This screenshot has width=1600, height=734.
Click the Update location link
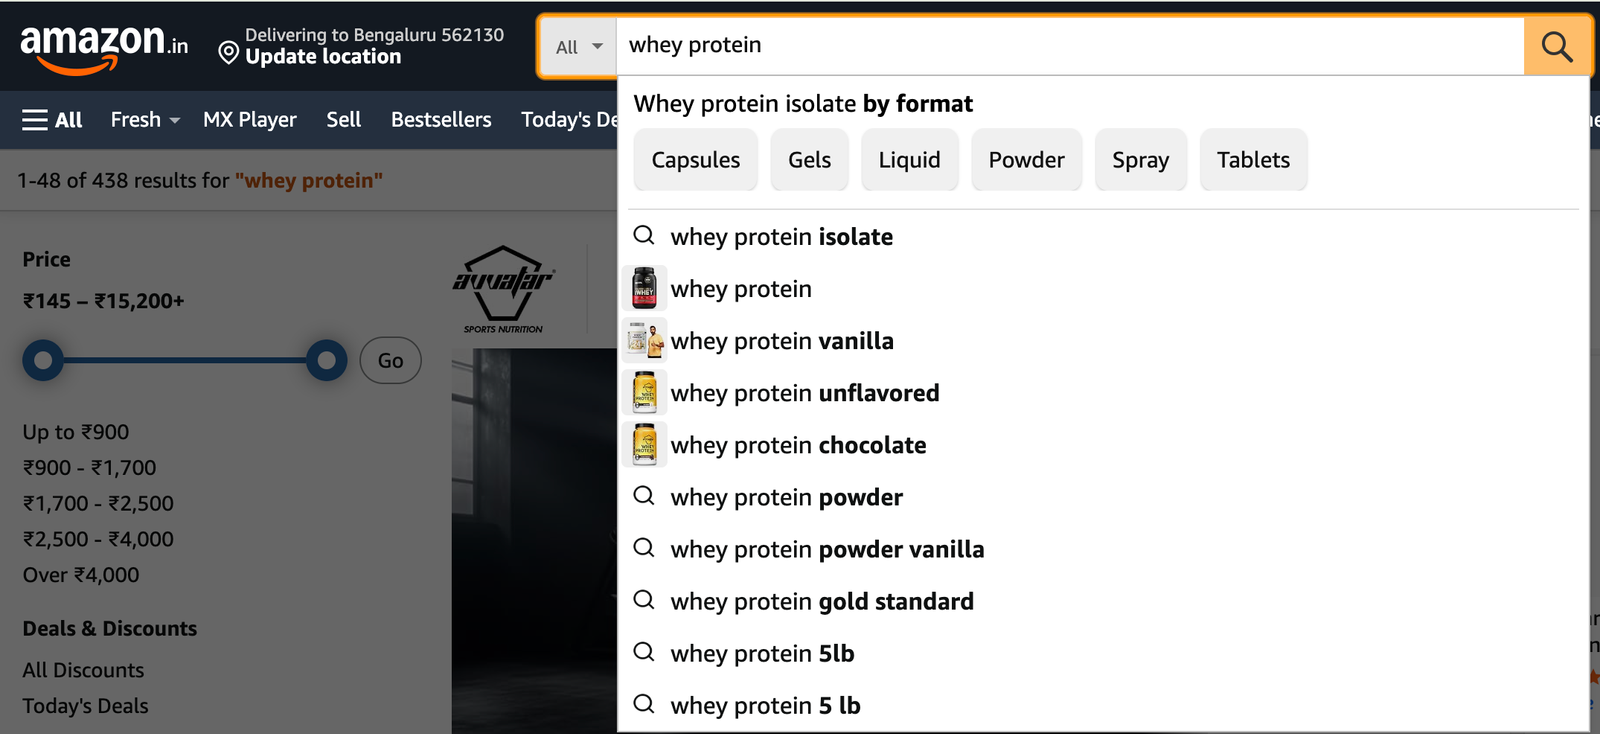coord(323,57)
